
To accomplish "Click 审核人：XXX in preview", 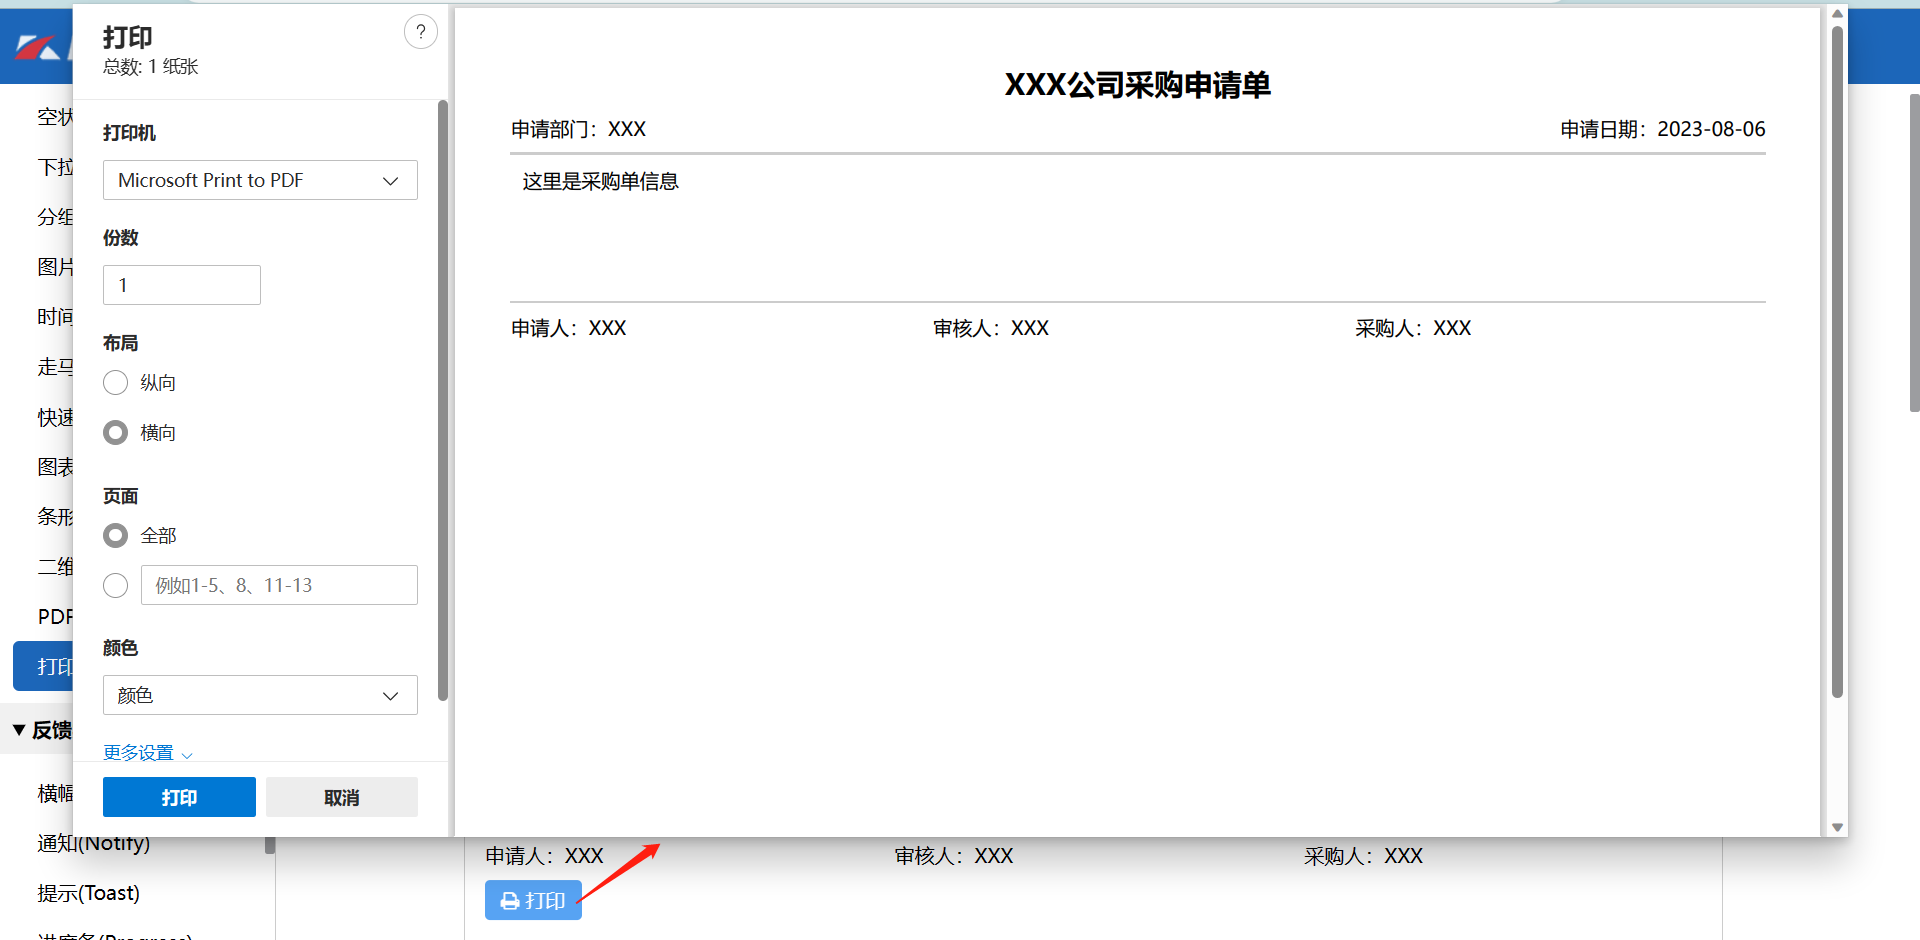I will coord(991,328).
